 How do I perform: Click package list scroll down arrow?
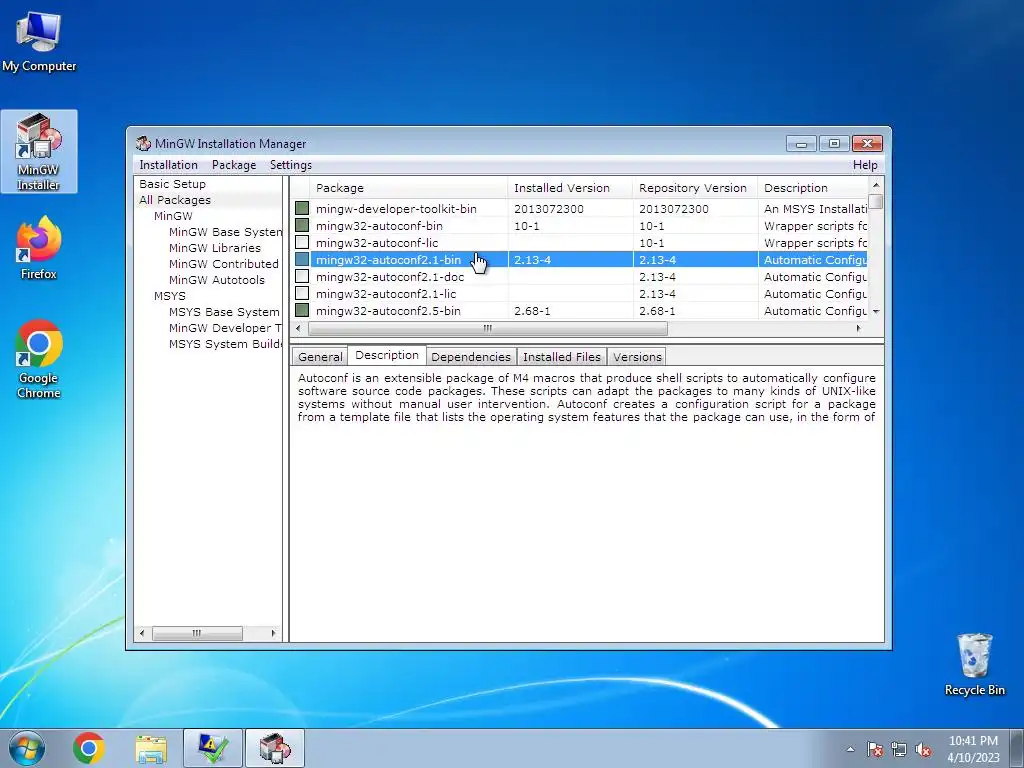click(876, 312)
